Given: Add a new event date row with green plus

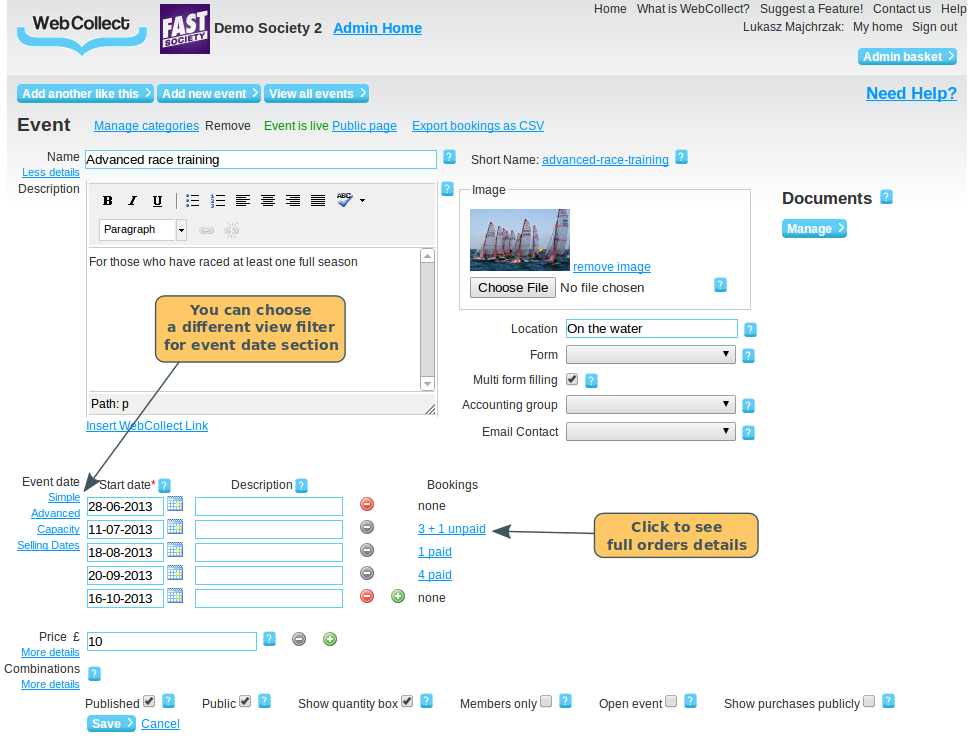Looking at the screenshot, I should click(397, 595).
